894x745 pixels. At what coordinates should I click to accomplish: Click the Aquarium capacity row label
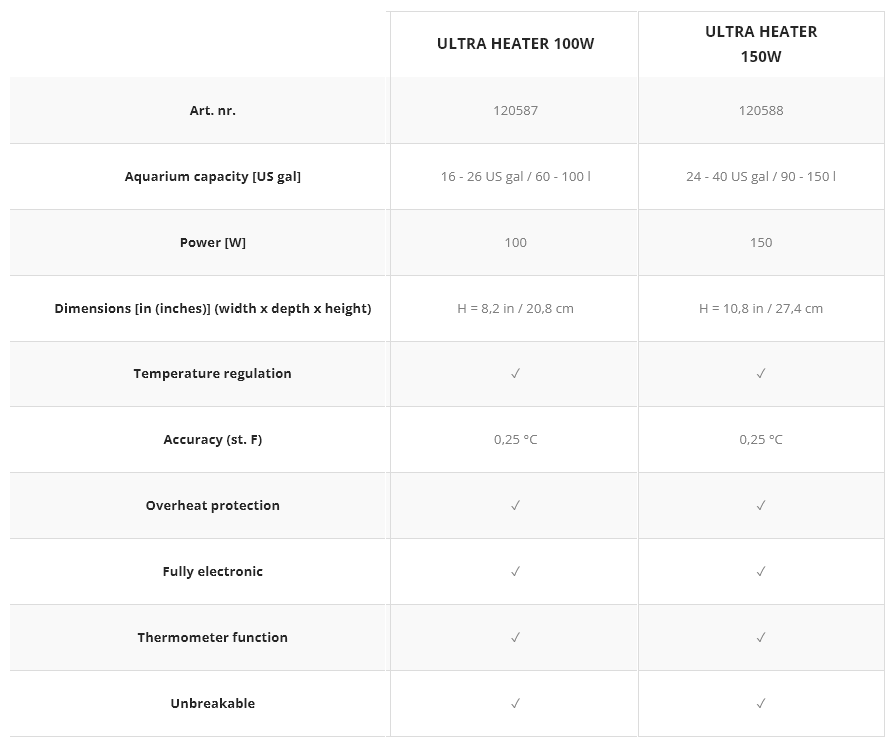pyautogui.click(x=213, y=177)
